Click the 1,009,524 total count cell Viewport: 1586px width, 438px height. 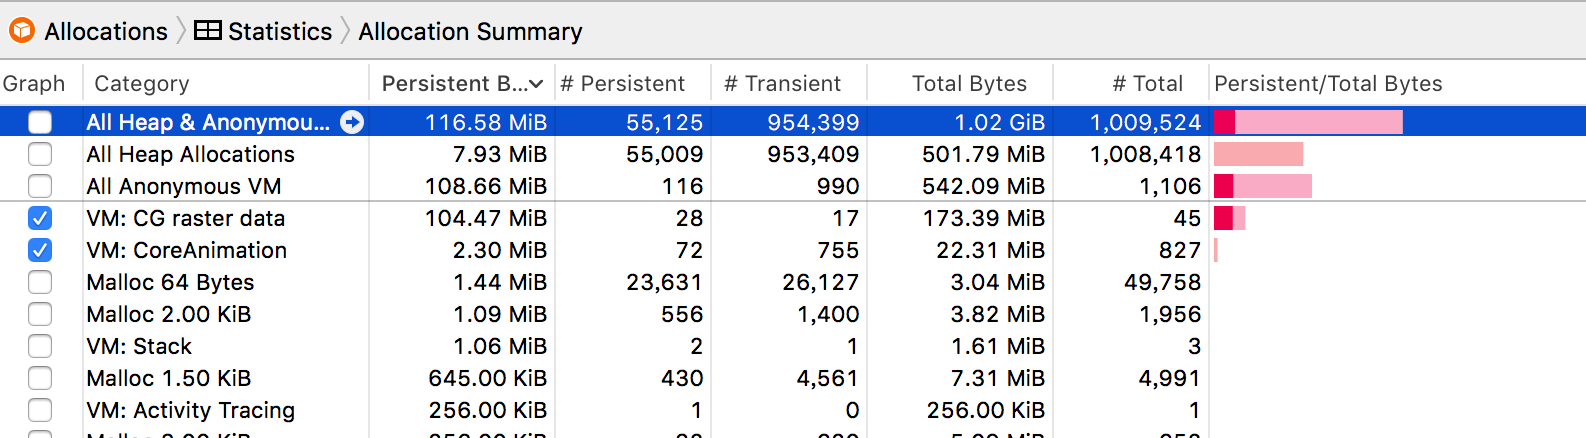(1145, 122)
